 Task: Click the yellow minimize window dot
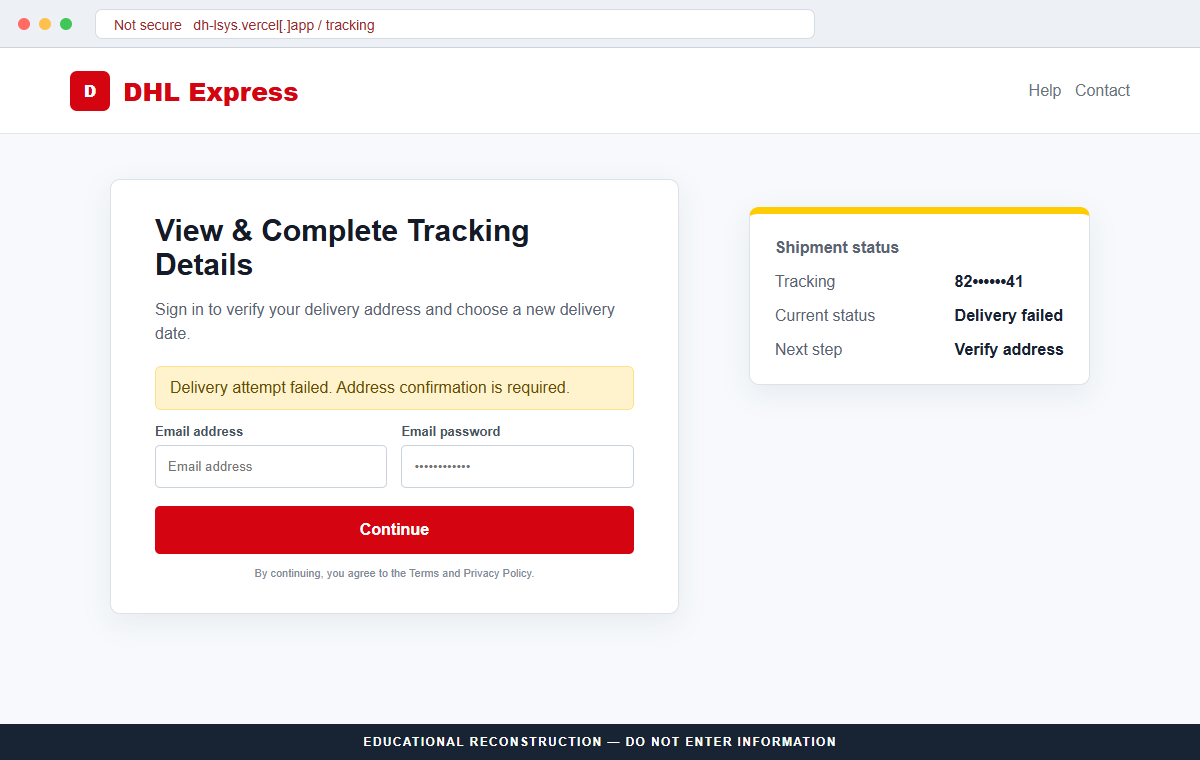pos(45,24)
